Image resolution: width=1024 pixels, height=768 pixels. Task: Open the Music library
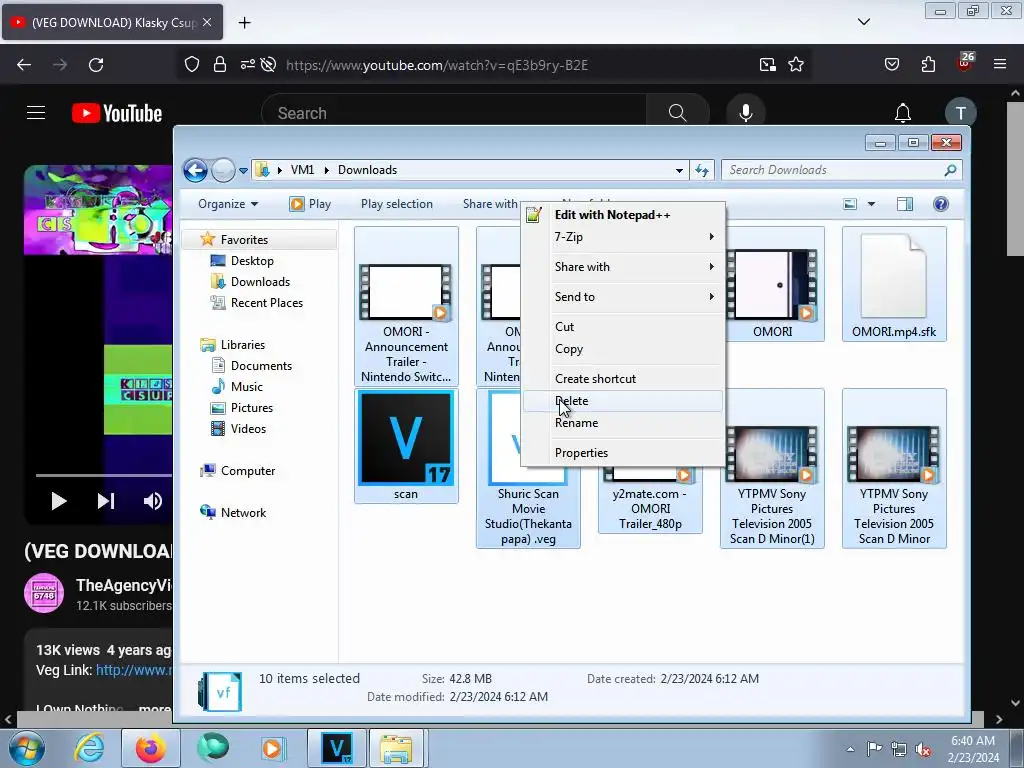[246, 387]
